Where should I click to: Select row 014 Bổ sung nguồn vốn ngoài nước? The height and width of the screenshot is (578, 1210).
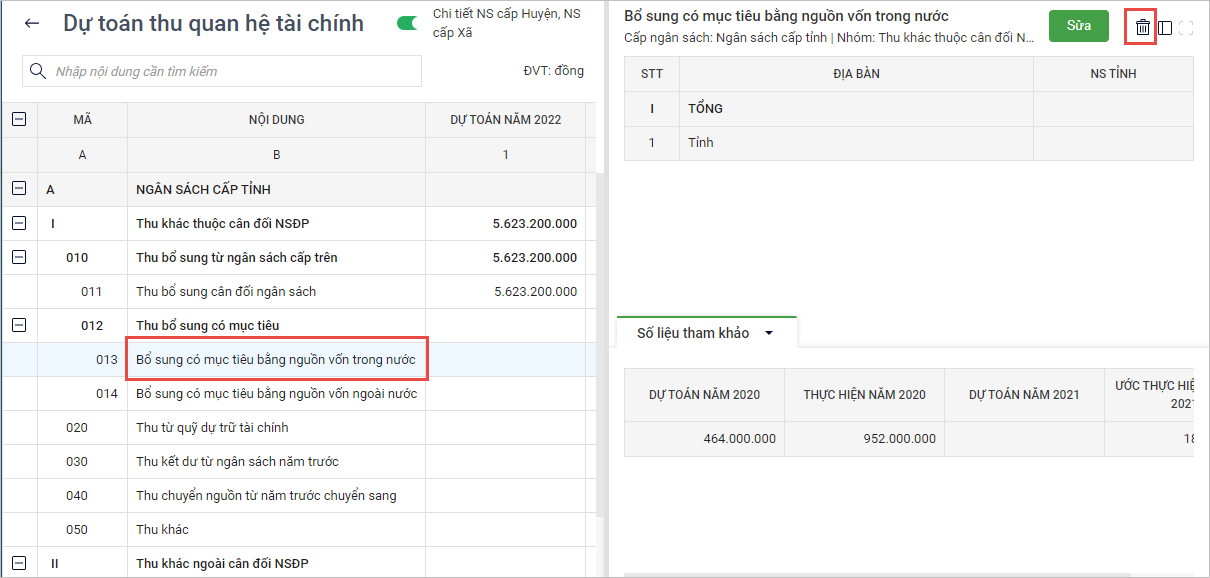tap(276, 394)
